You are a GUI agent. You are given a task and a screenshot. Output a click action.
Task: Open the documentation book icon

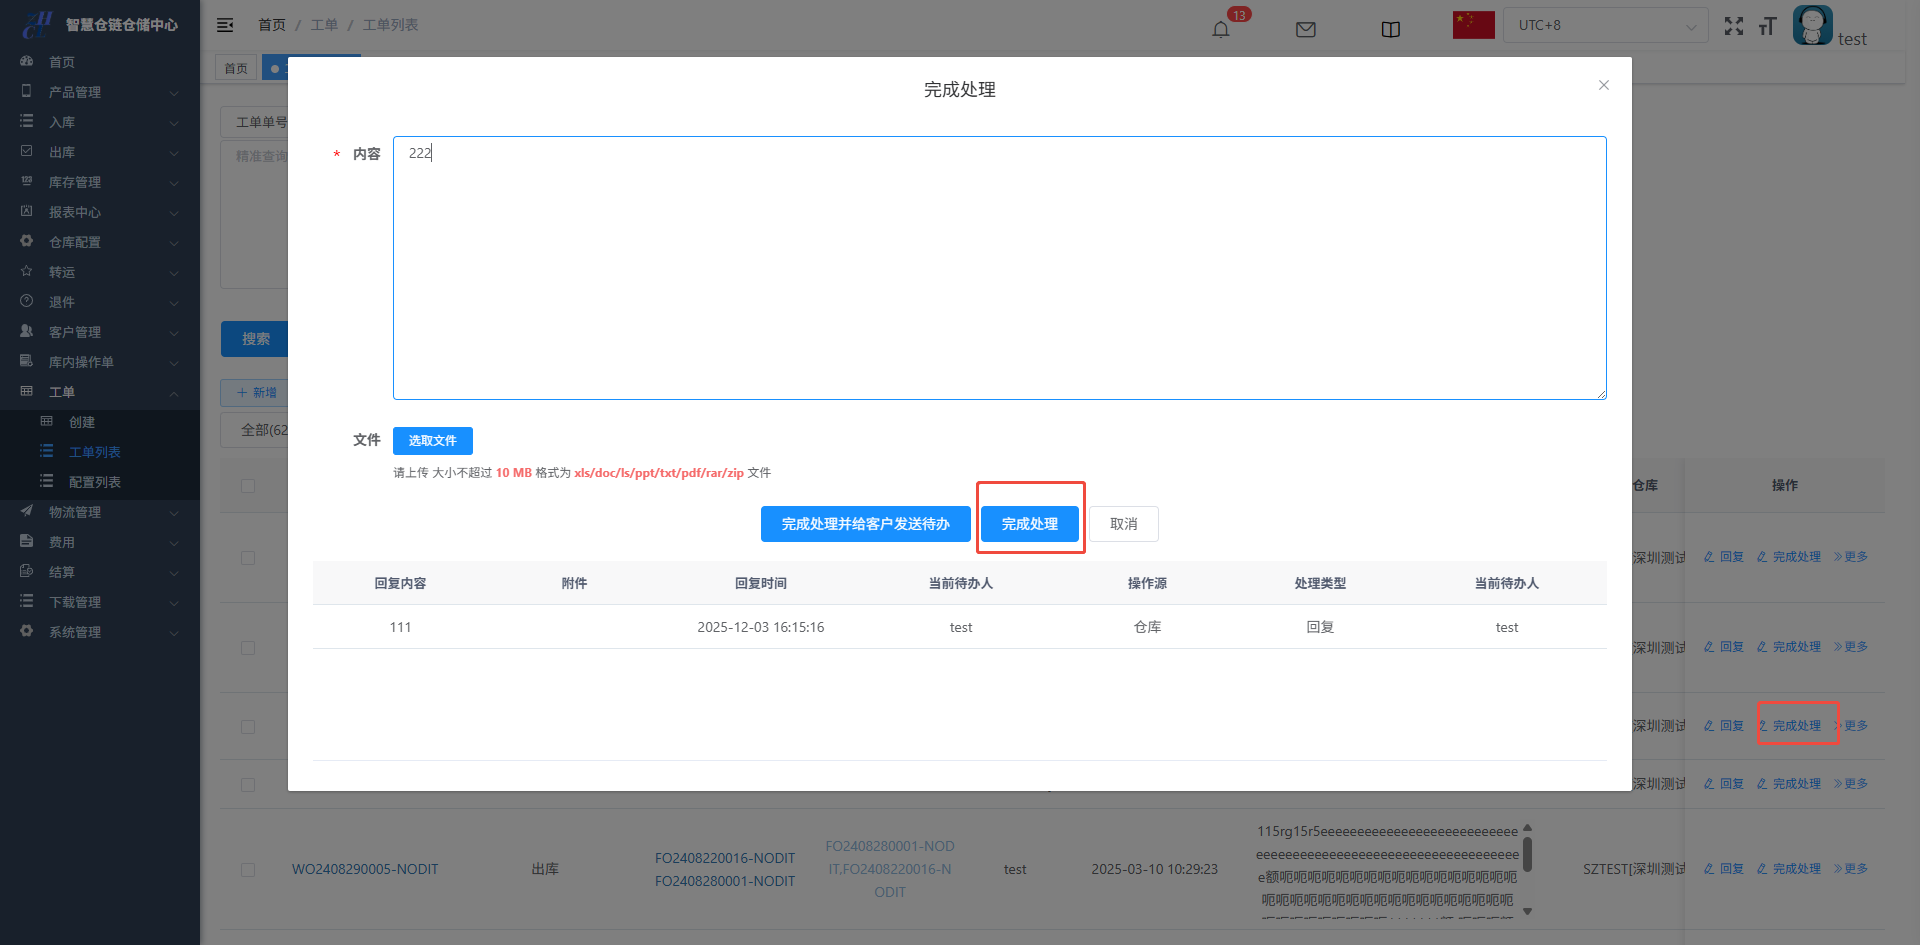pos(1390,29)
